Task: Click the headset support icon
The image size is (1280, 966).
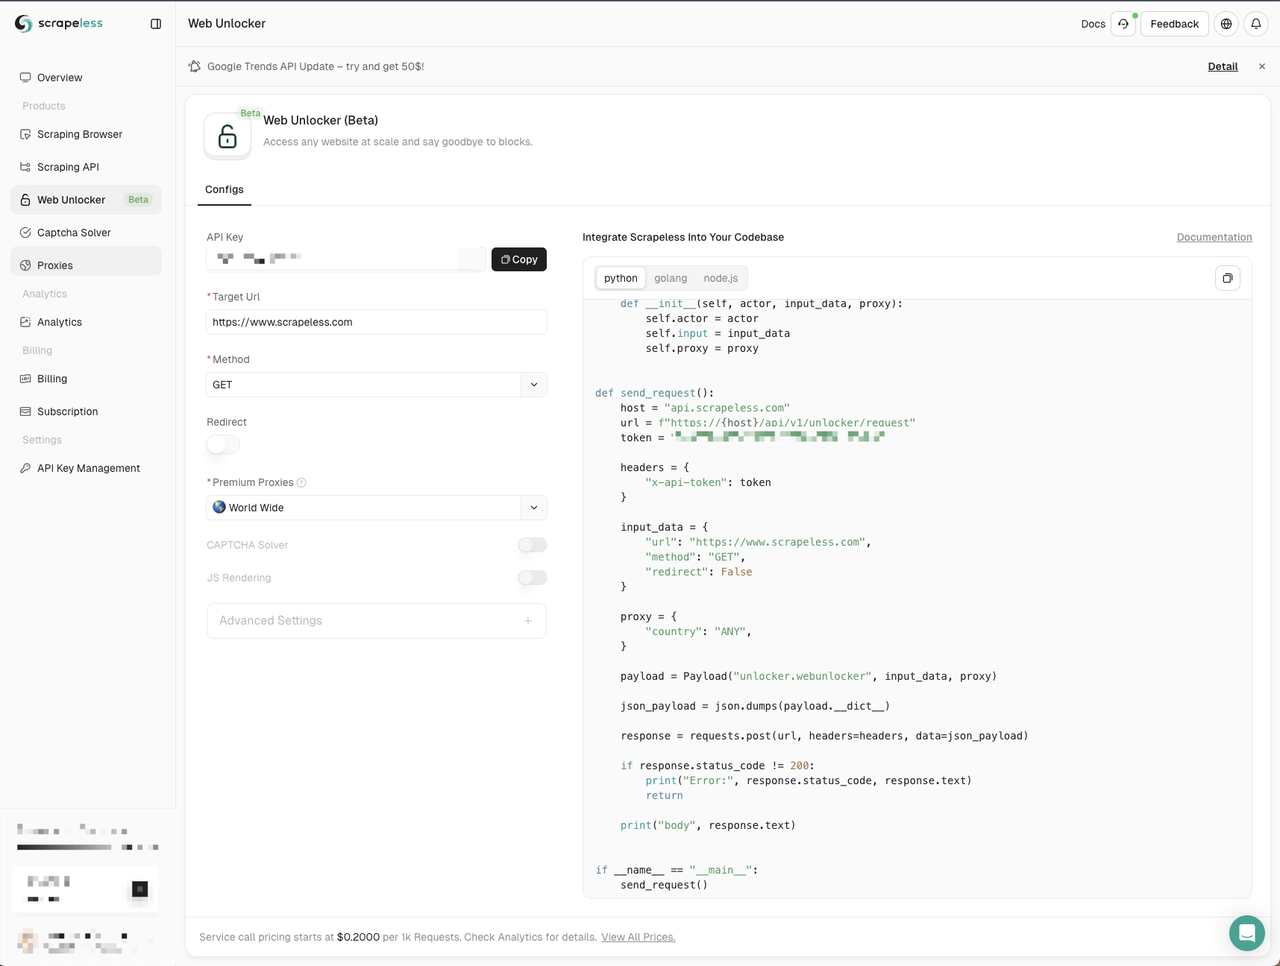Action: pyautogui.click(x=1123, y=24)
